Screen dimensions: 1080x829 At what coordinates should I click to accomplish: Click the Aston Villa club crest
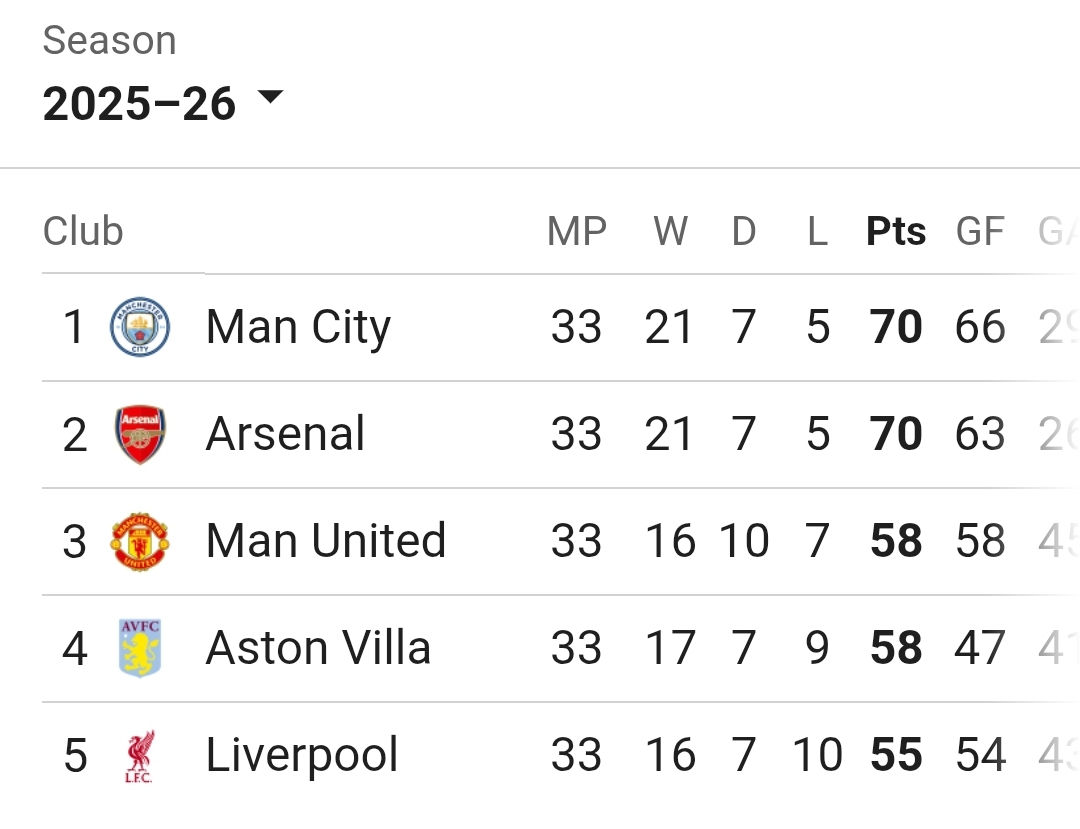tap(140, 648)
